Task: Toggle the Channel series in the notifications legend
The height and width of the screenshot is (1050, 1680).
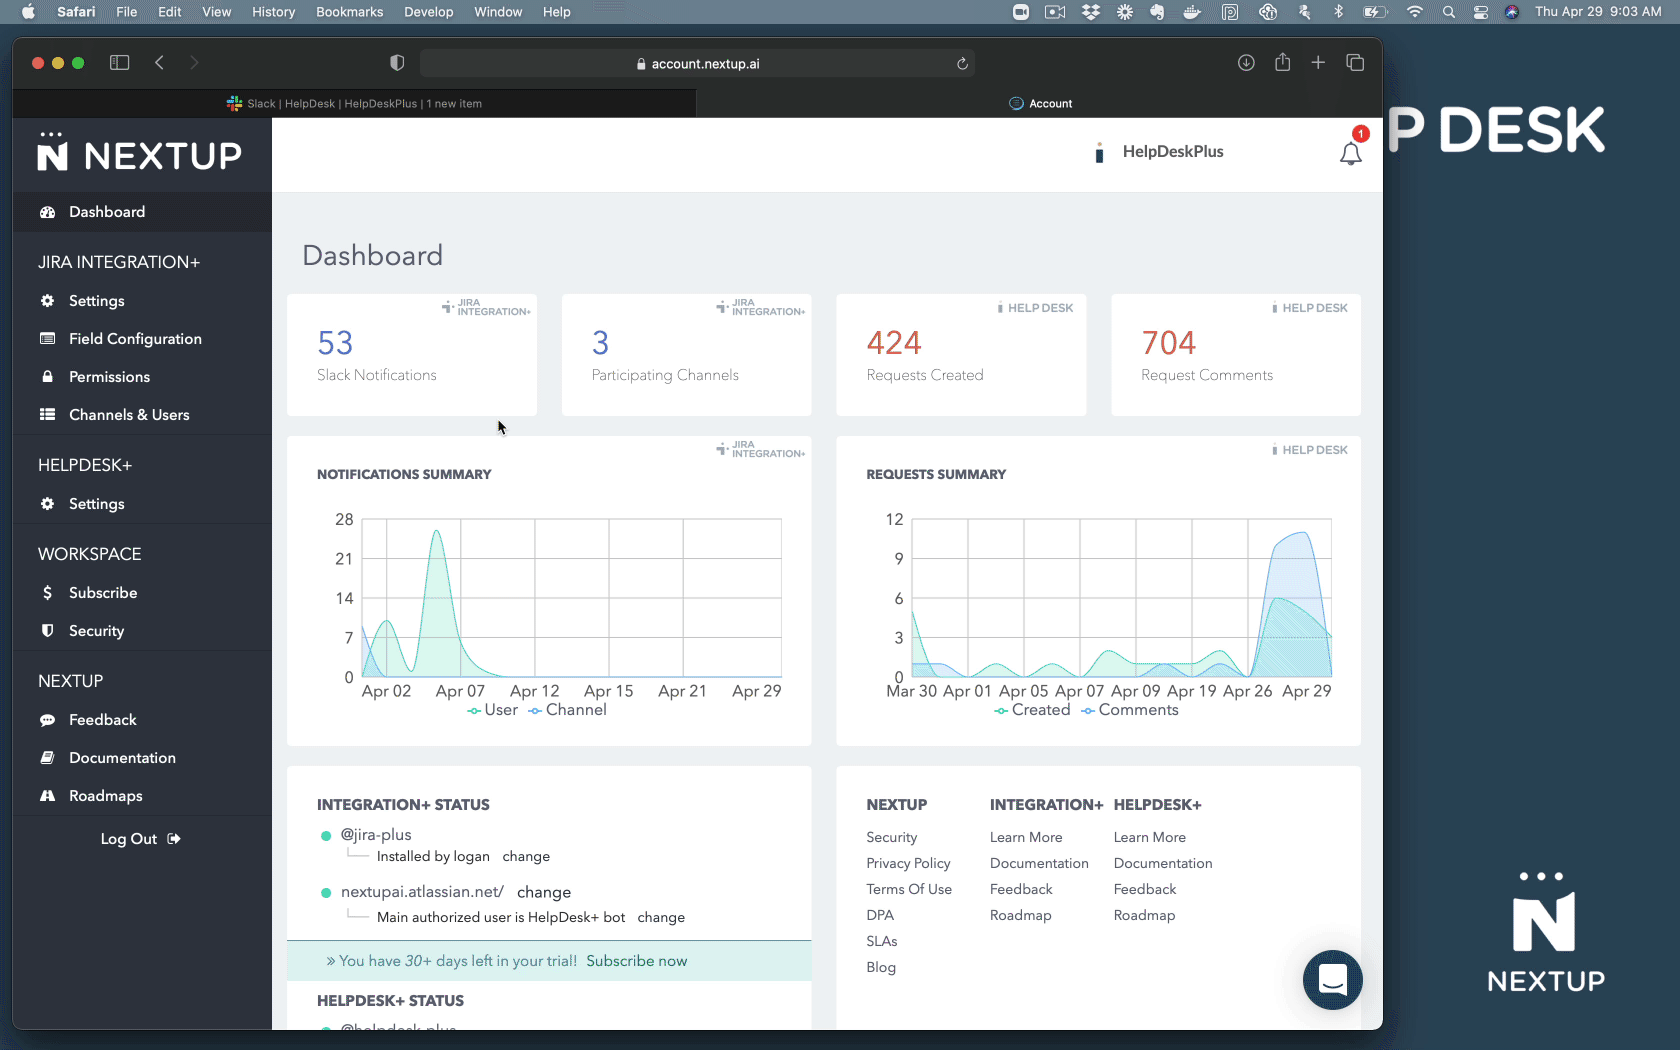Action: click(x=568, y=710)
